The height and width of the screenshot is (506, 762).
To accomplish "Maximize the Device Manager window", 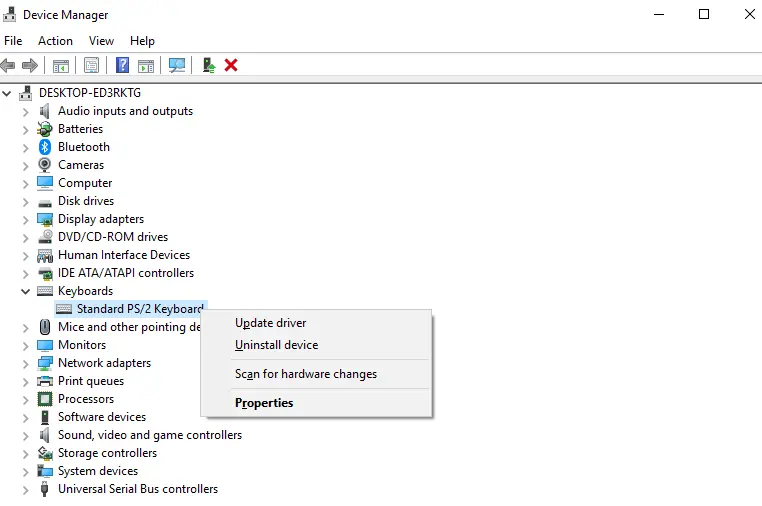I will (704, 14).
